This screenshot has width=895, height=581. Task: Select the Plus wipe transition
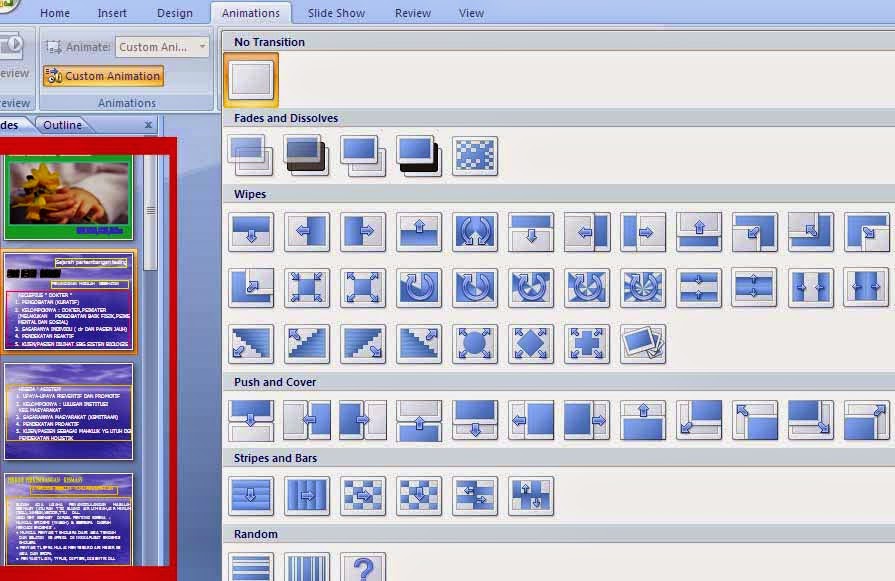click(x=587, y=343)
